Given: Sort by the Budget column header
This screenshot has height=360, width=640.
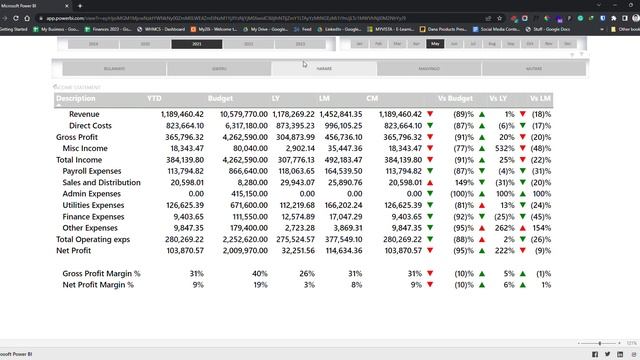Looking at the screenshot, I should tap(220, 98).
